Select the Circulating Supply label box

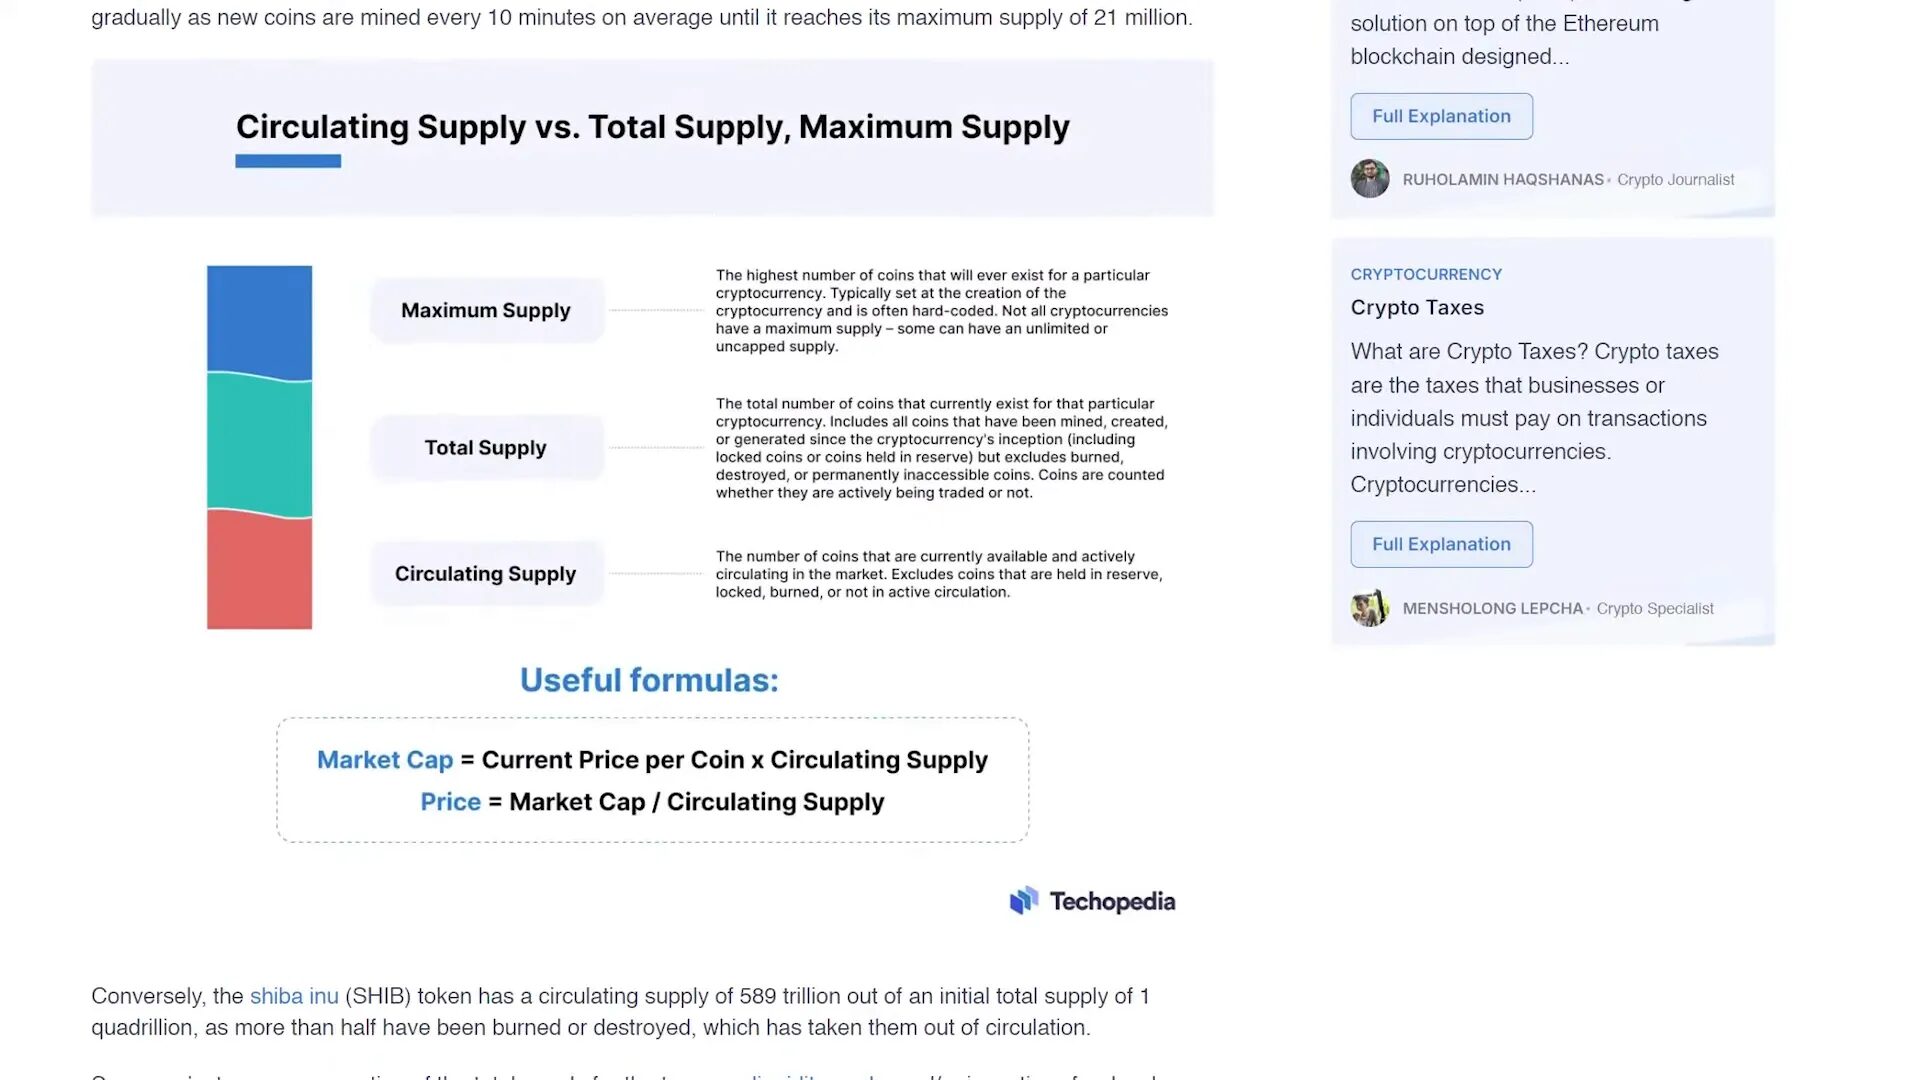(x=486, y=573)
